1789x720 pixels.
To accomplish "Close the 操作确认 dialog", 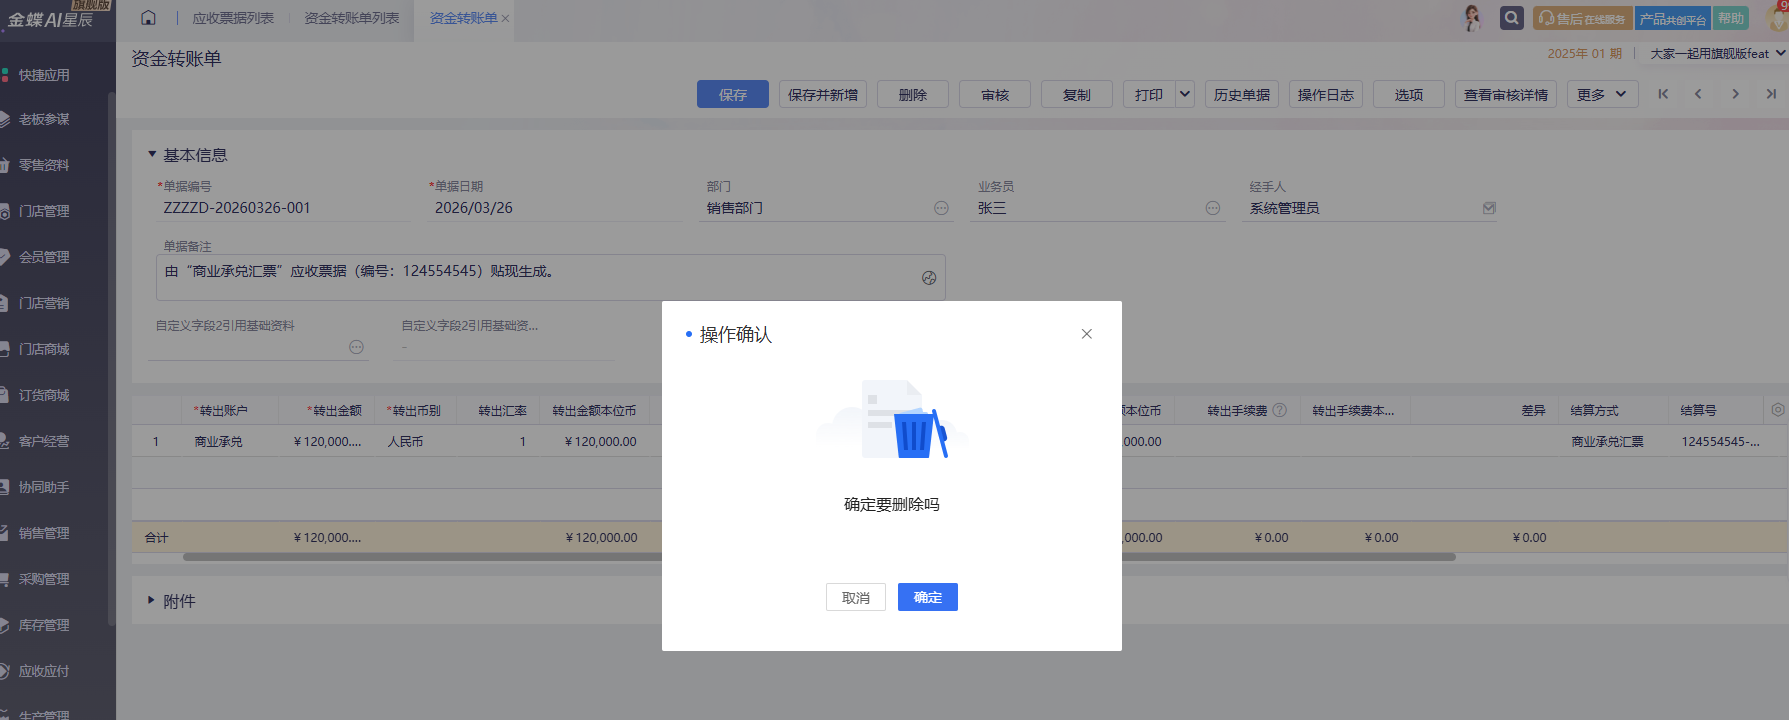I will click(1086, 334).
